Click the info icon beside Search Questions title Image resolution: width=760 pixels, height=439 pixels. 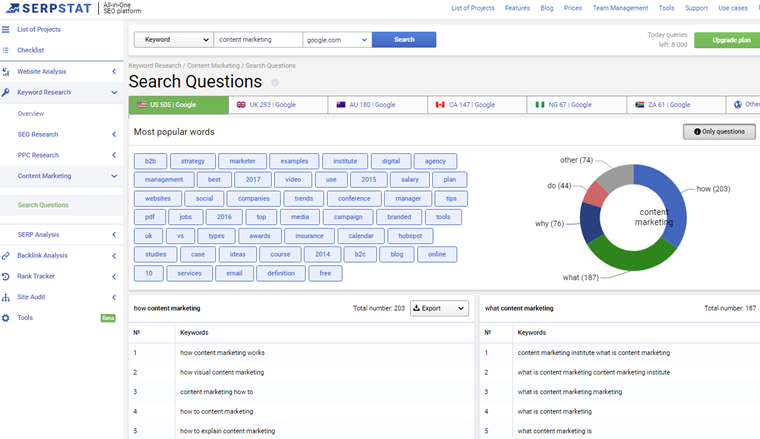point(275,83)
